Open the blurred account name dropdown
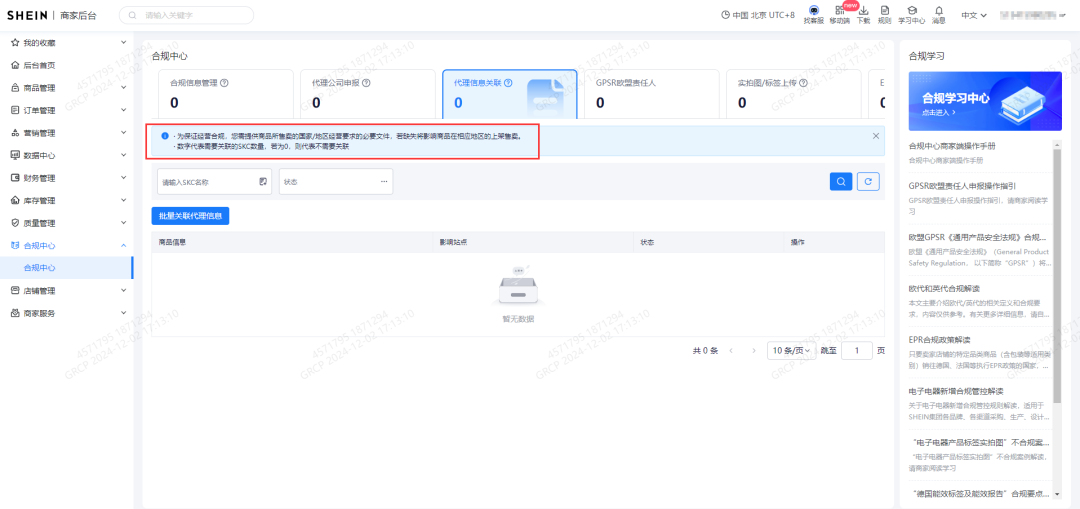The height and width of the screenshot is (509, 1080). pos(1033,15)
